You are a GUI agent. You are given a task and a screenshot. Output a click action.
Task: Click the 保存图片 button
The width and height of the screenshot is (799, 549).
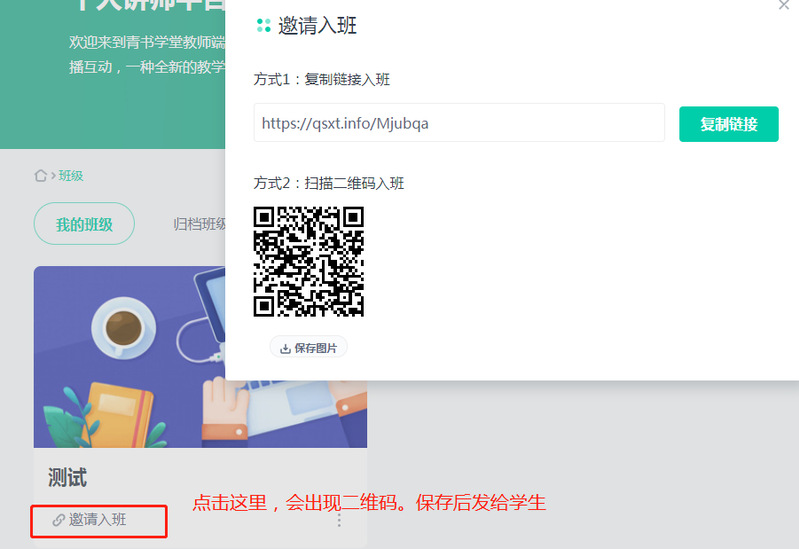(x=308, y=348)
